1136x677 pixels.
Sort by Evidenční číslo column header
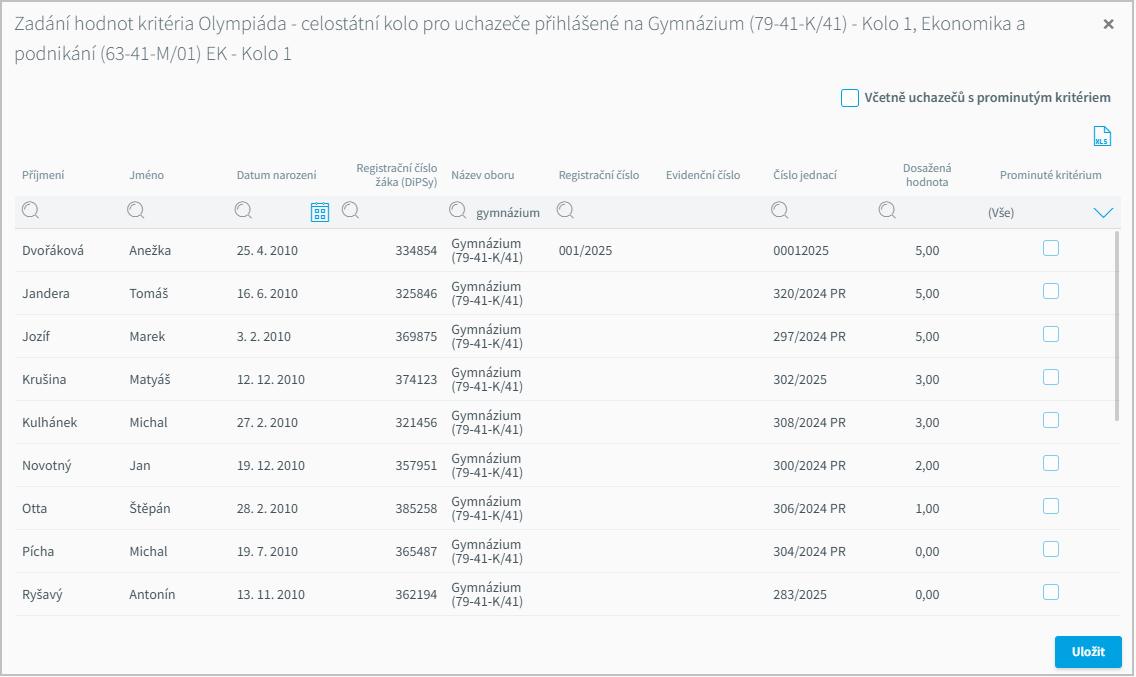point(703,175)
